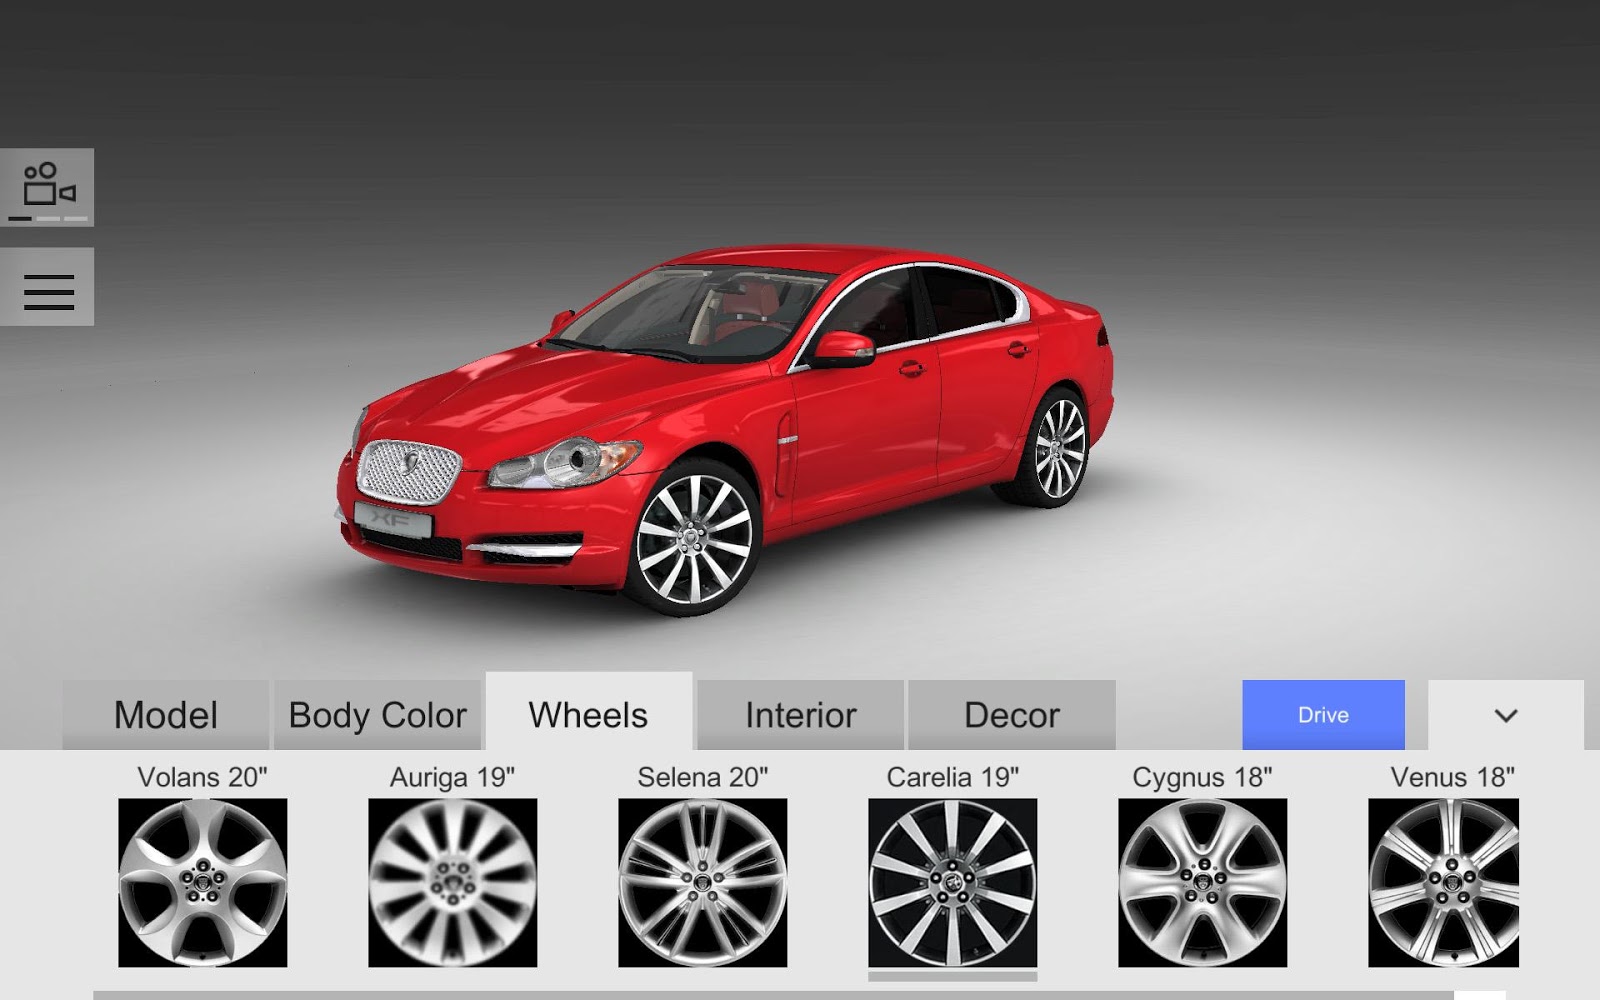
Task: Open the Body Color tab
Action: (377, 715)
